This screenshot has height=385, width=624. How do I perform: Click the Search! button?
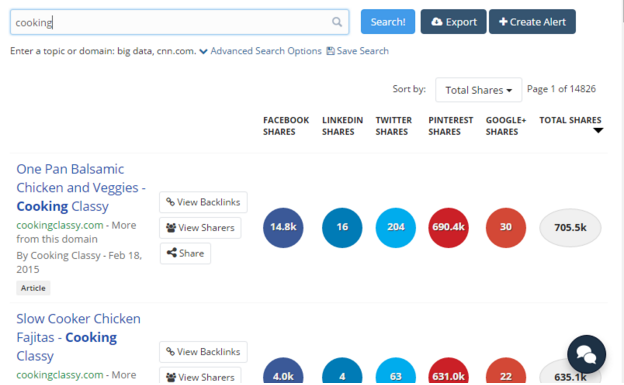(x=388, y=22)
